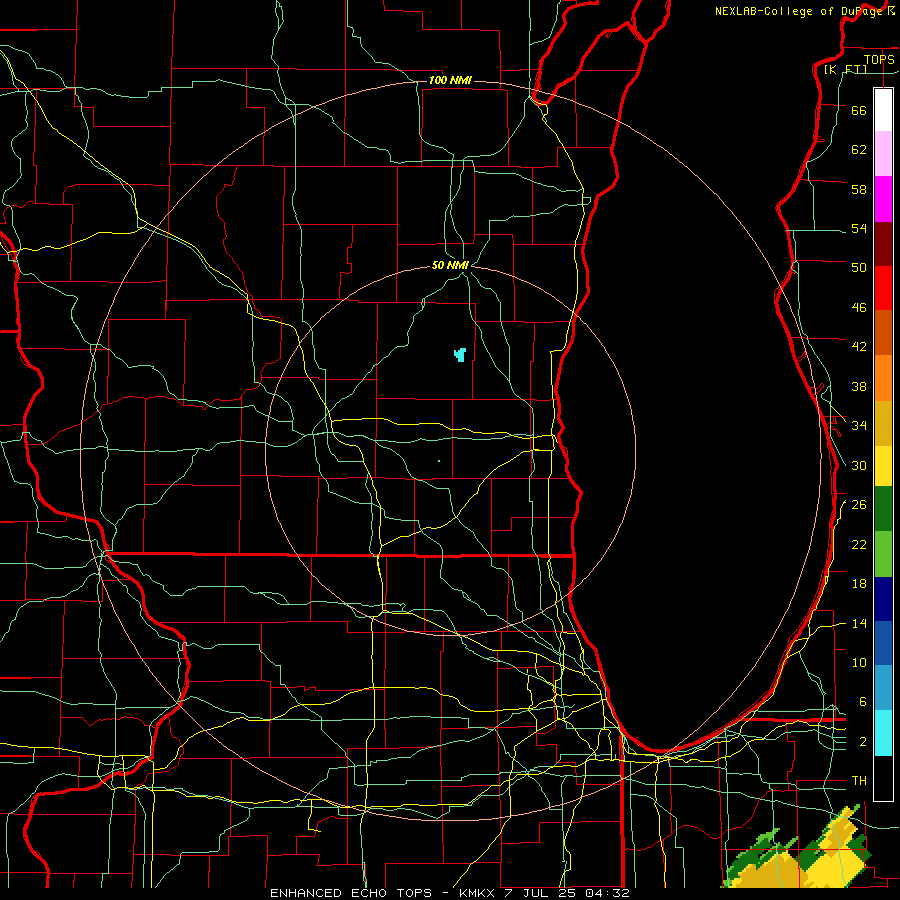Click the "42" legend value
The height and width of the screenshot is (900, 900).
pos(859,346)
